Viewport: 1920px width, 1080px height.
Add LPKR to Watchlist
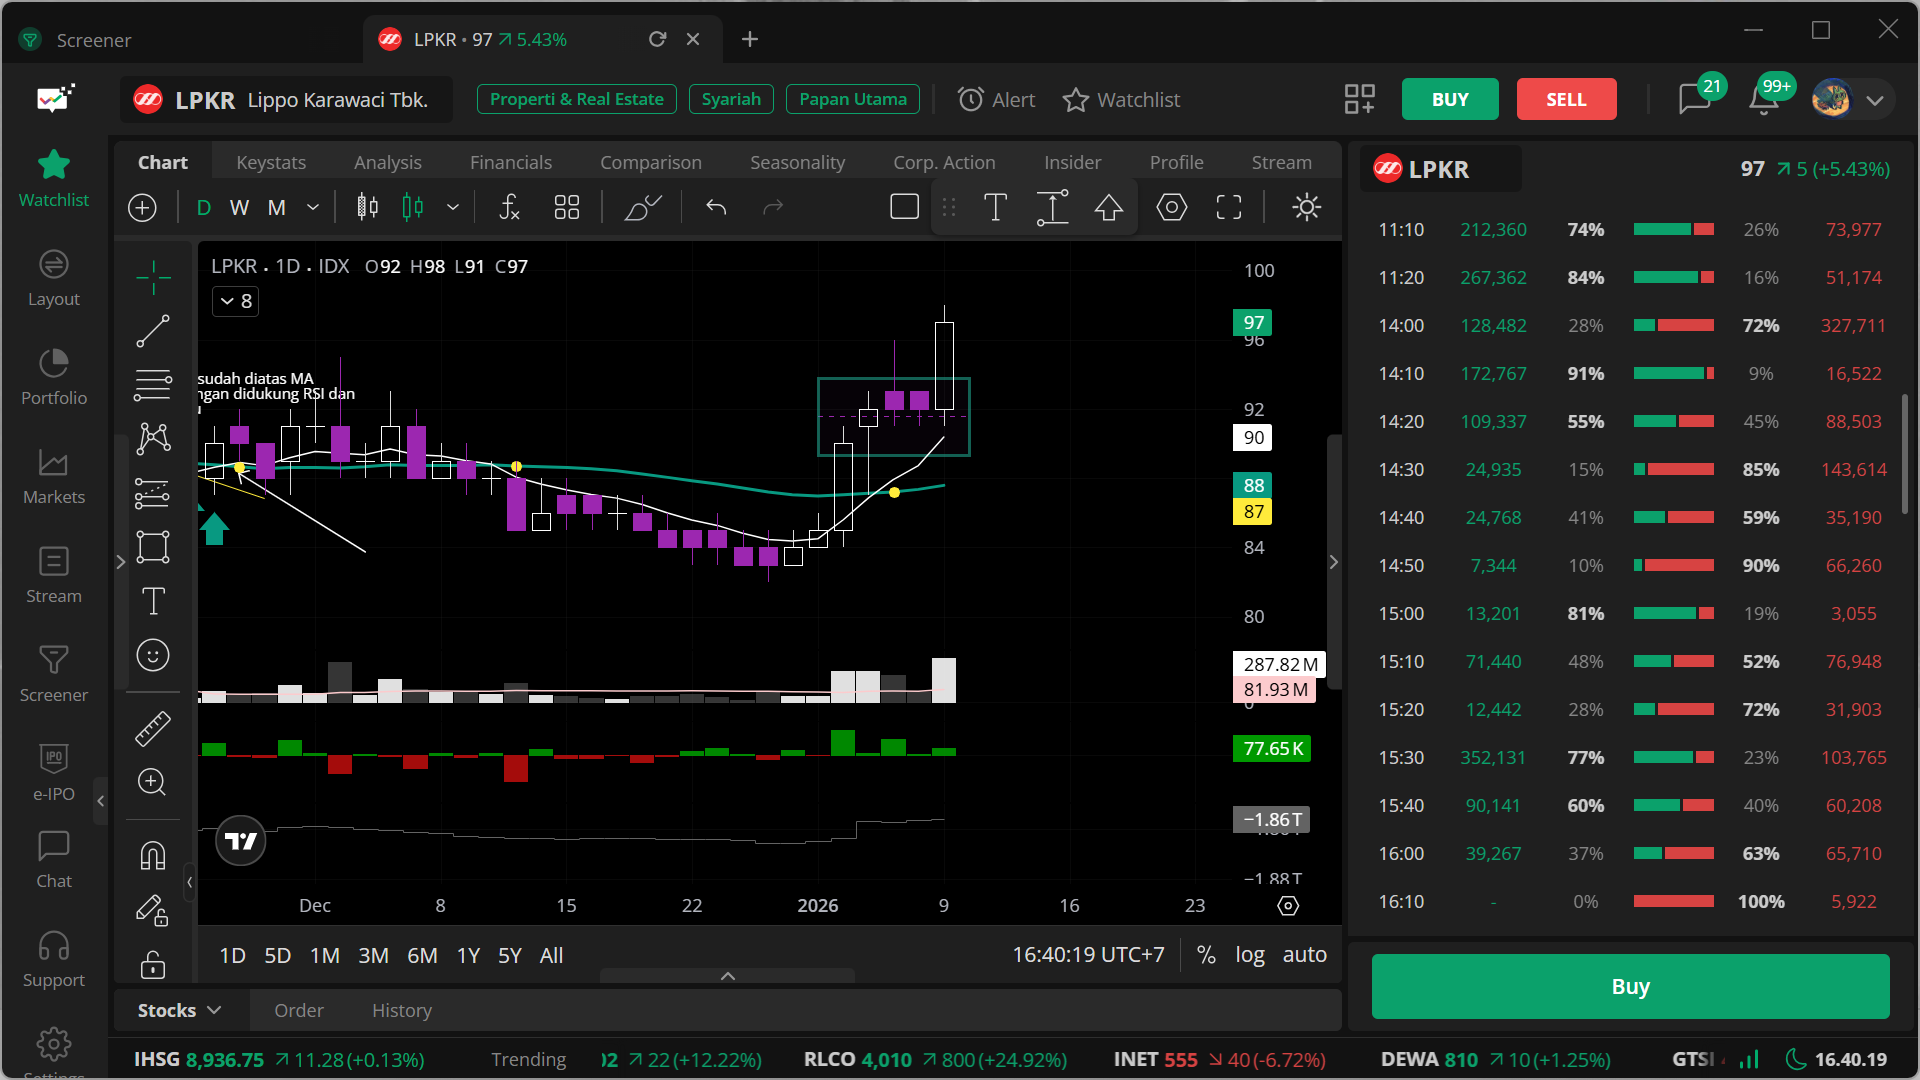pos(1121,100)
